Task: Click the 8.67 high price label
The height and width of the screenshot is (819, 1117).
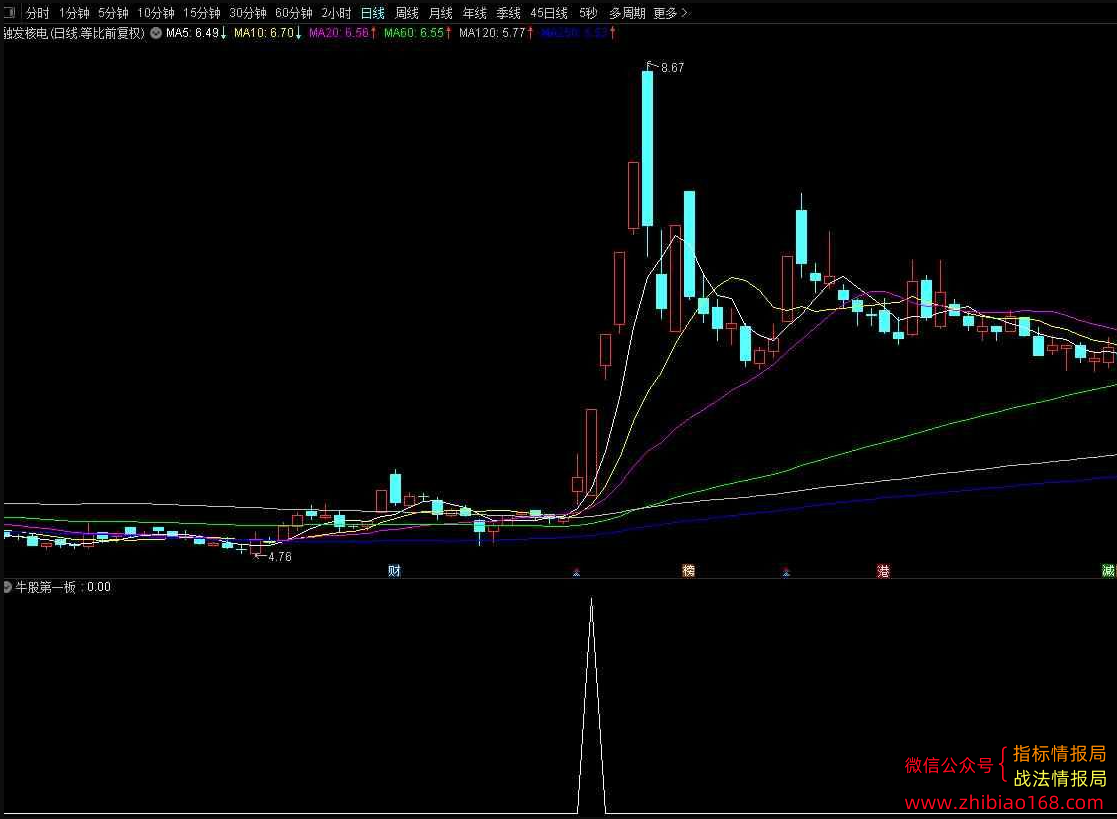Action: tap(672, 68)
